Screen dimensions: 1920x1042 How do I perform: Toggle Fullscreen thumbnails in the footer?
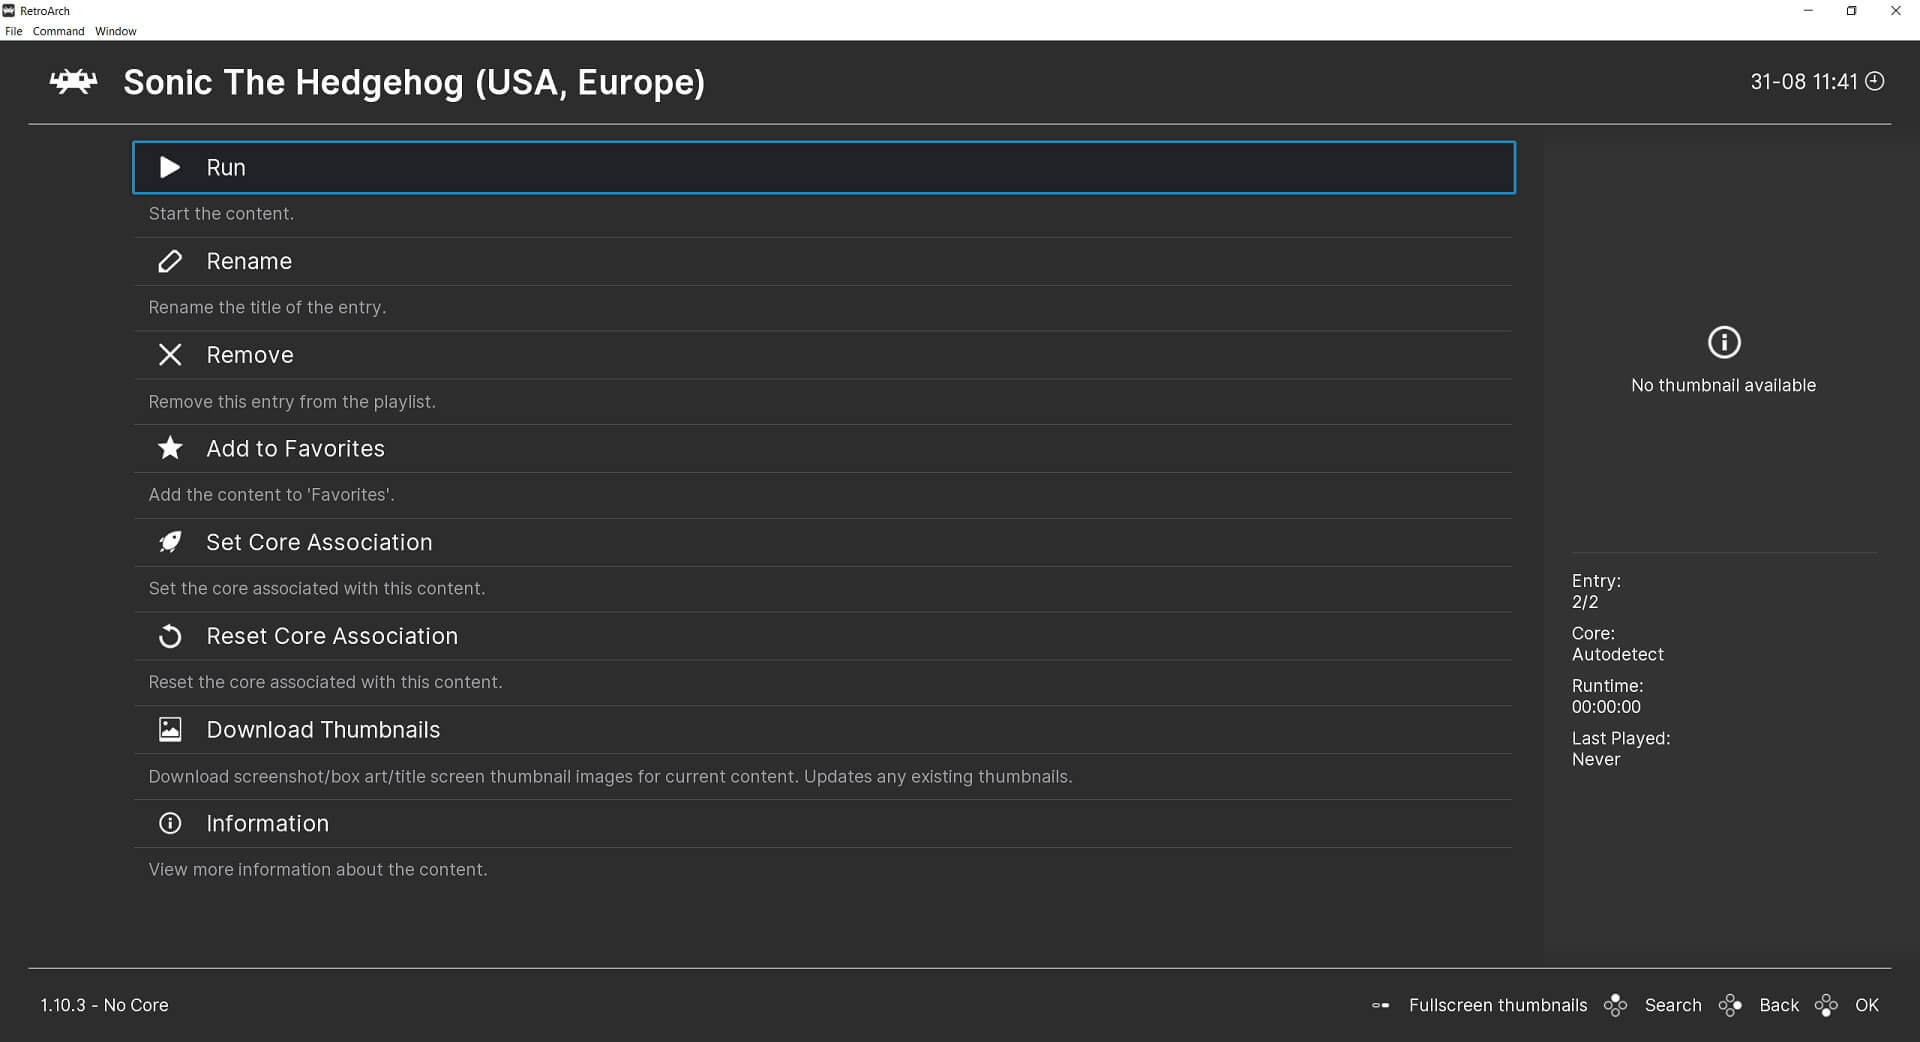point(1497,1005)
